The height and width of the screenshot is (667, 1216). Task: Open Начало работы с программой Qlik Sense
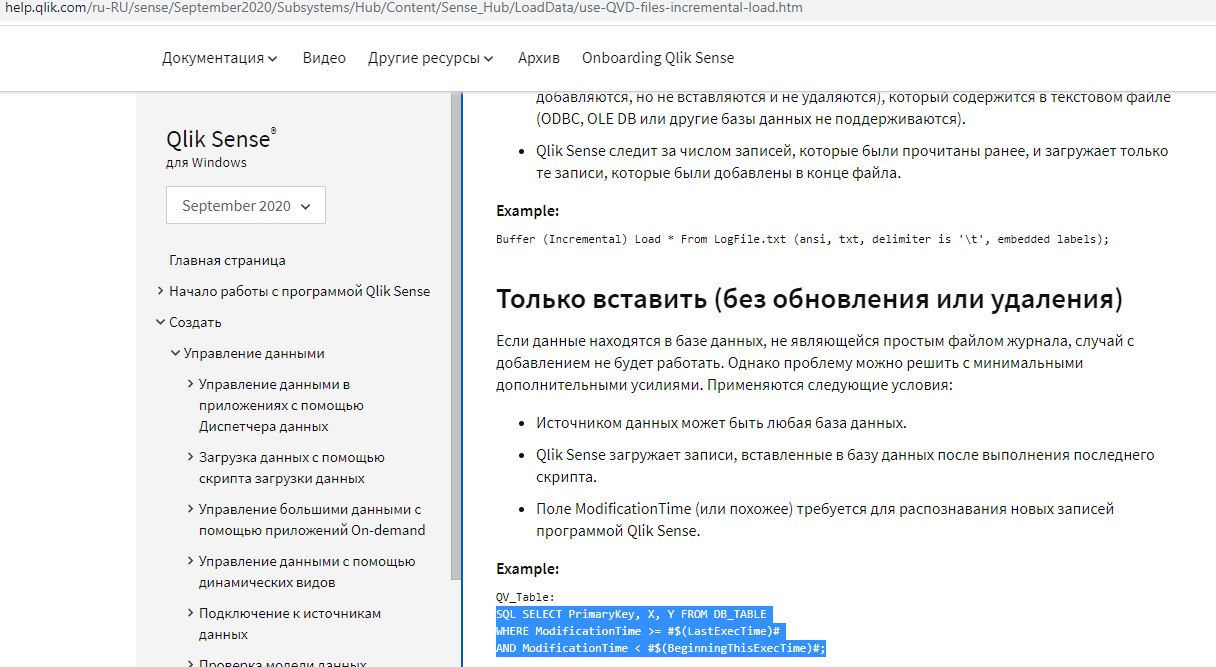[300, 291]
